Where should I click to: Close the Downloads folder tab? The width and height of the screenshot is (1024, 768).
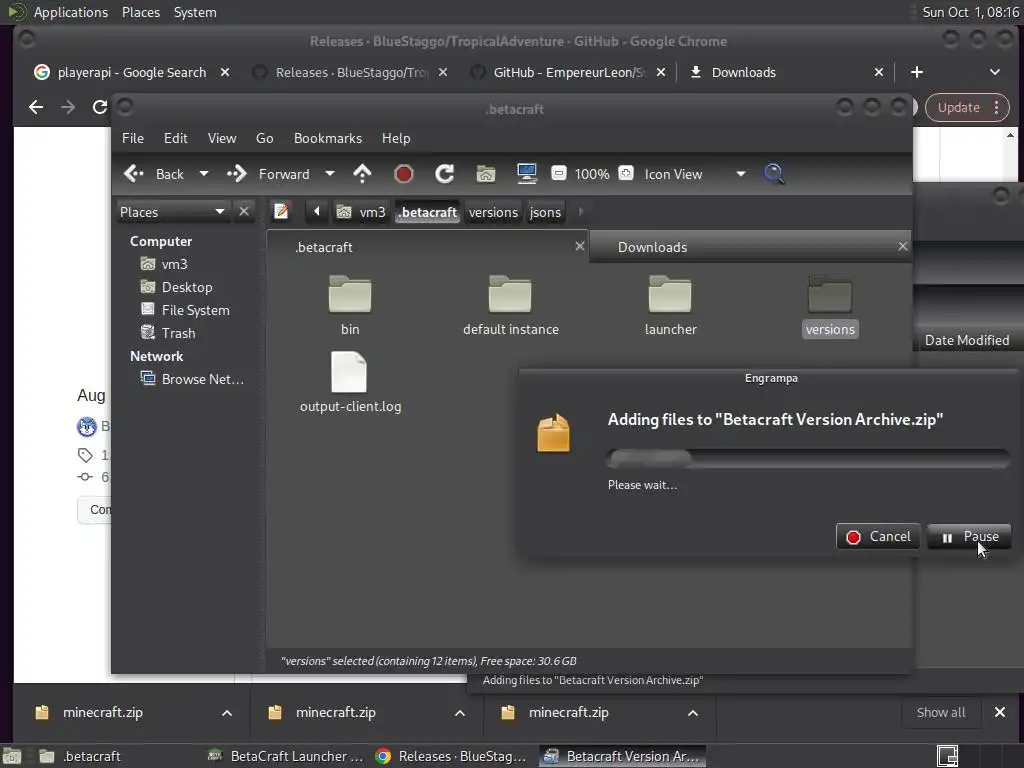[903, 246]
